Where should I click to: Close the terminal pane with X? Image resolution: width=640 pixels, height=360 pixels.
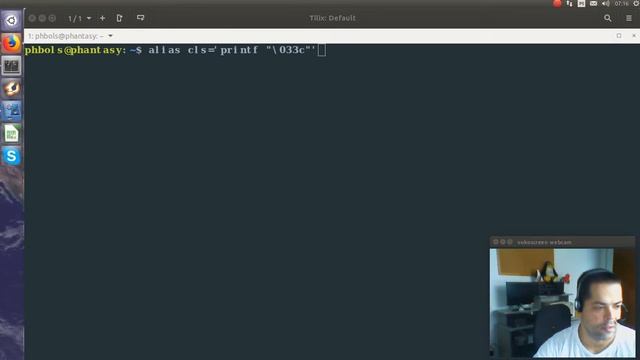pyautogui.click(x=634, y=36)
